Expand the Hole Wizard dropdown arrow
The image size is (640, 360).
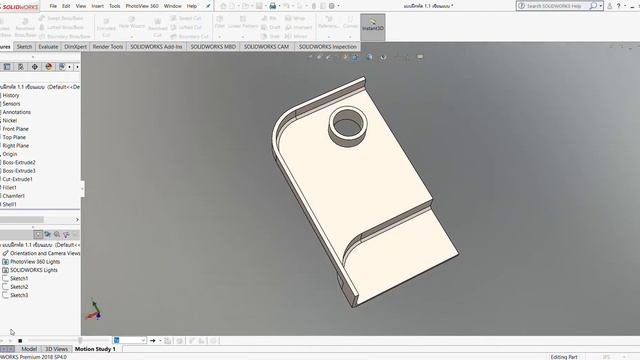[131, 37]
